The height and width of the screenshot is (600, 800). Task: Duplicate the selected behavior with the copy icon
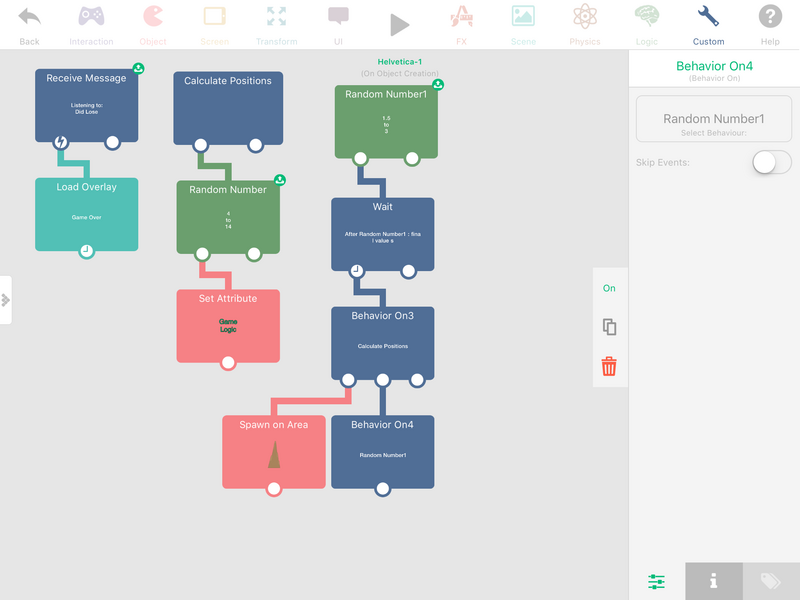tap(609, 327)
